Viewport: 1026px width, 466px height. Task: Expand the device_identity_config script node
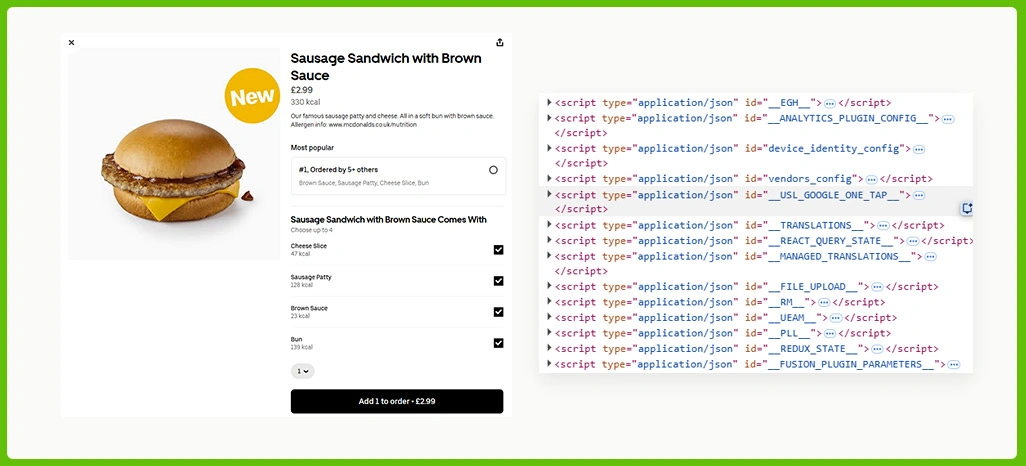click(x=549, y=148)
